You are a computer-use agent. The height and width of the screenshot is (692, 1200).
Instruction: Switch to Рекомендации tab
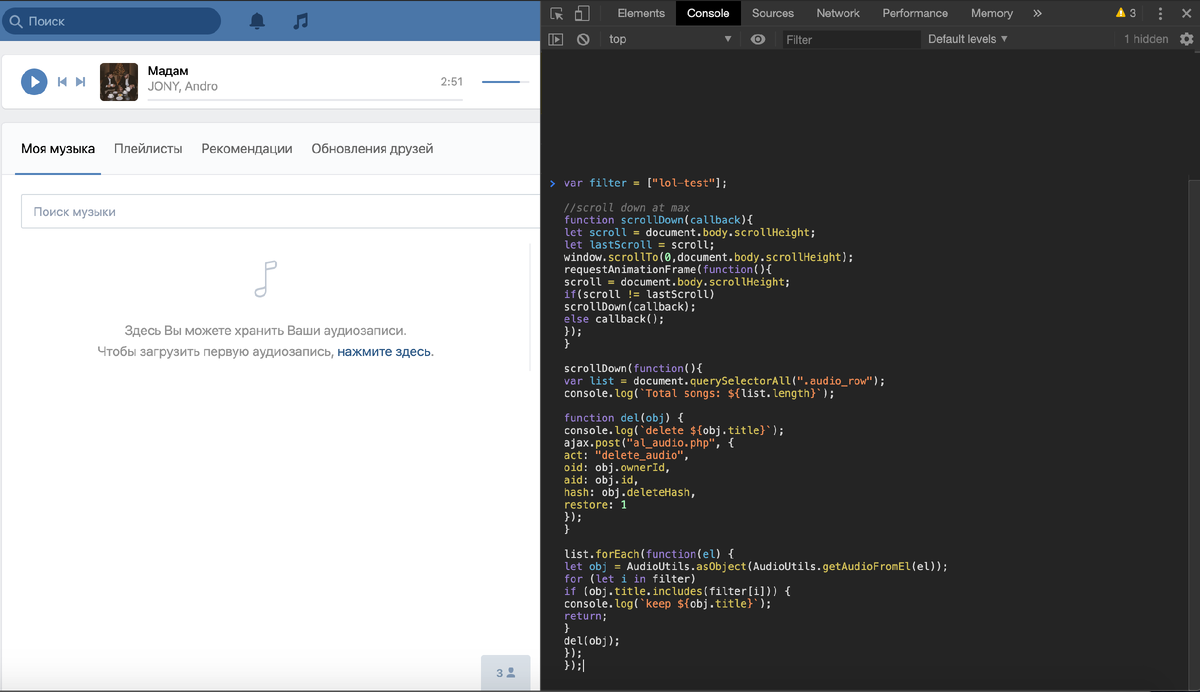247,149
